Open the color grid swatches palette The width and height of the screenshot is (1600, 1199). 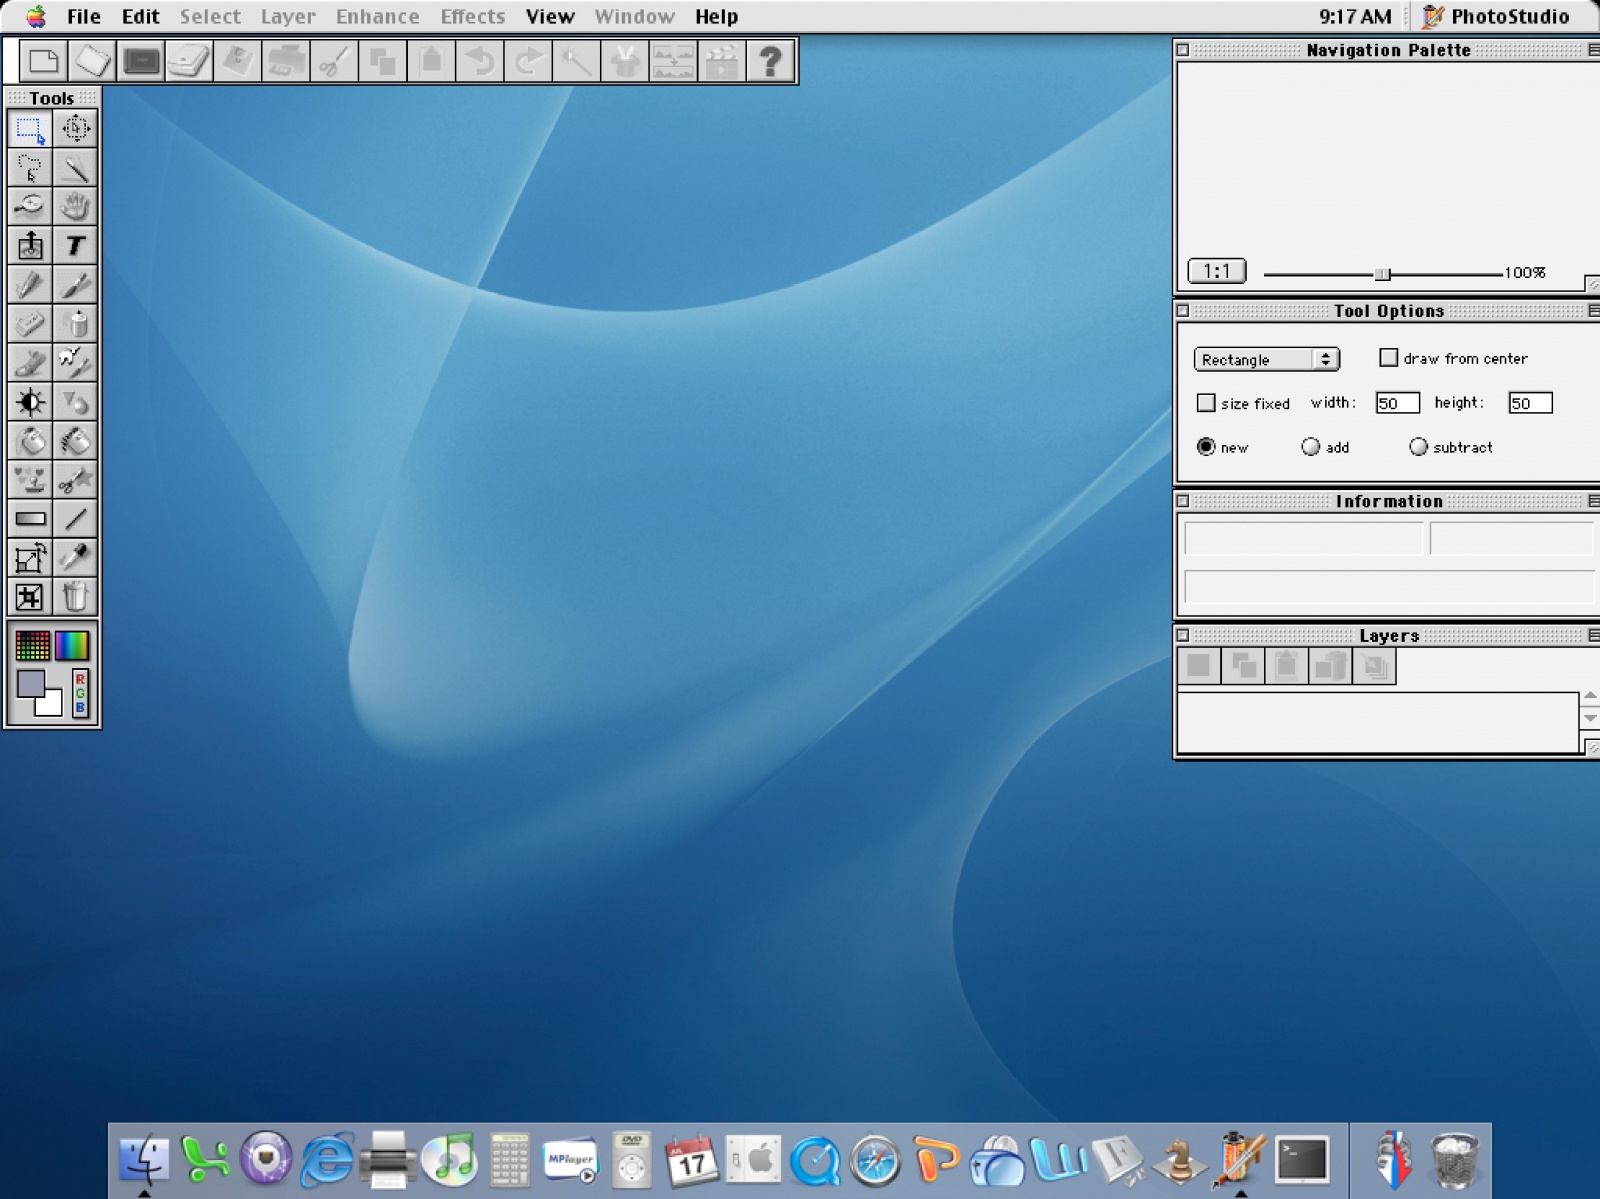tap(32, 646)
